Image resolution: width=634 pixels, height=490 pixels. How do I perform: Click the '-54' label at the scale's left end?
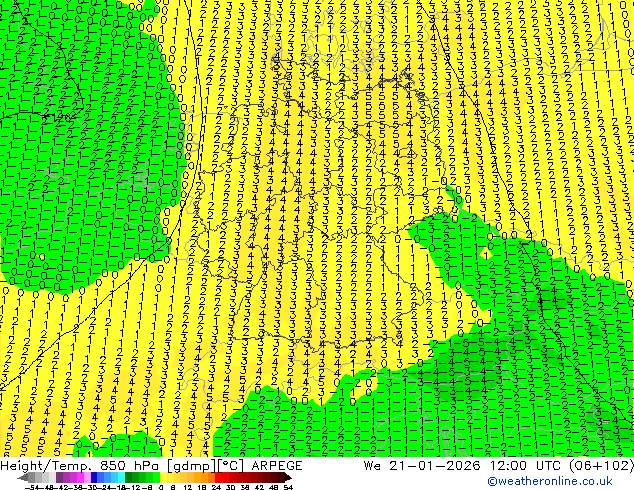tap(31, 487)
